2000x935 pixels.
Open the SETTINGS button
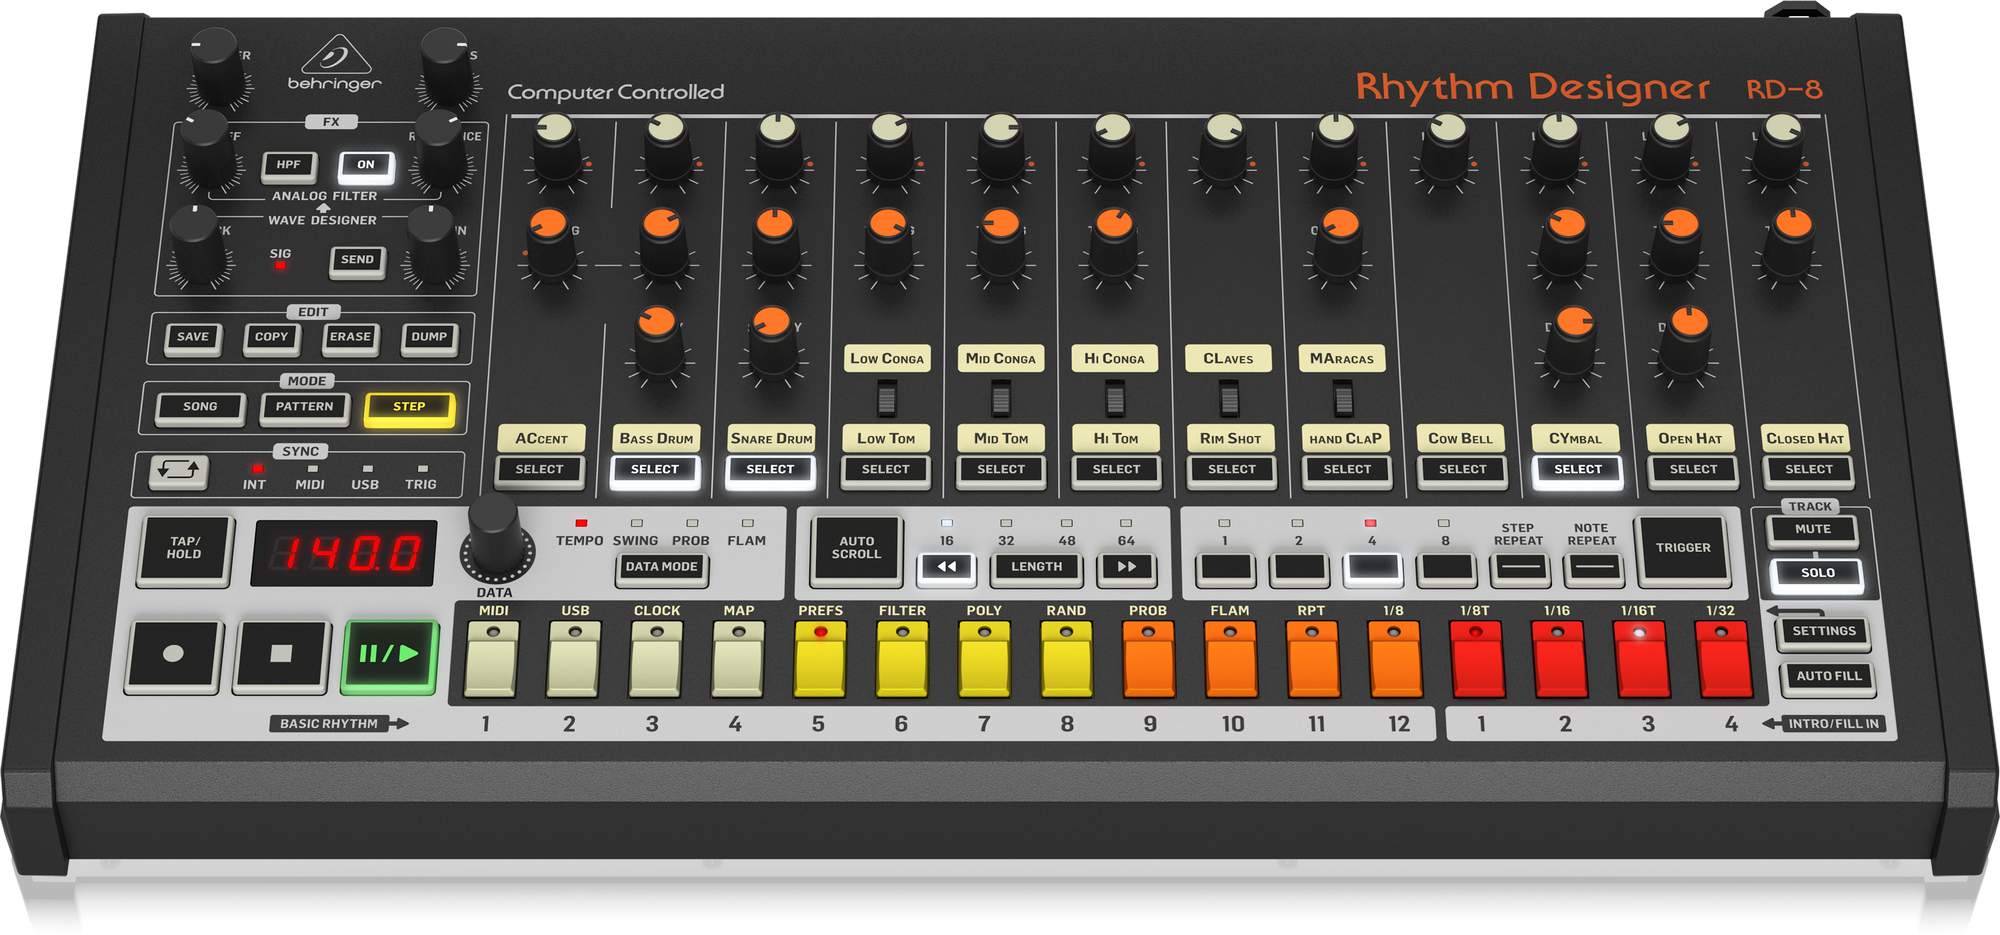tap(1824, 631)
